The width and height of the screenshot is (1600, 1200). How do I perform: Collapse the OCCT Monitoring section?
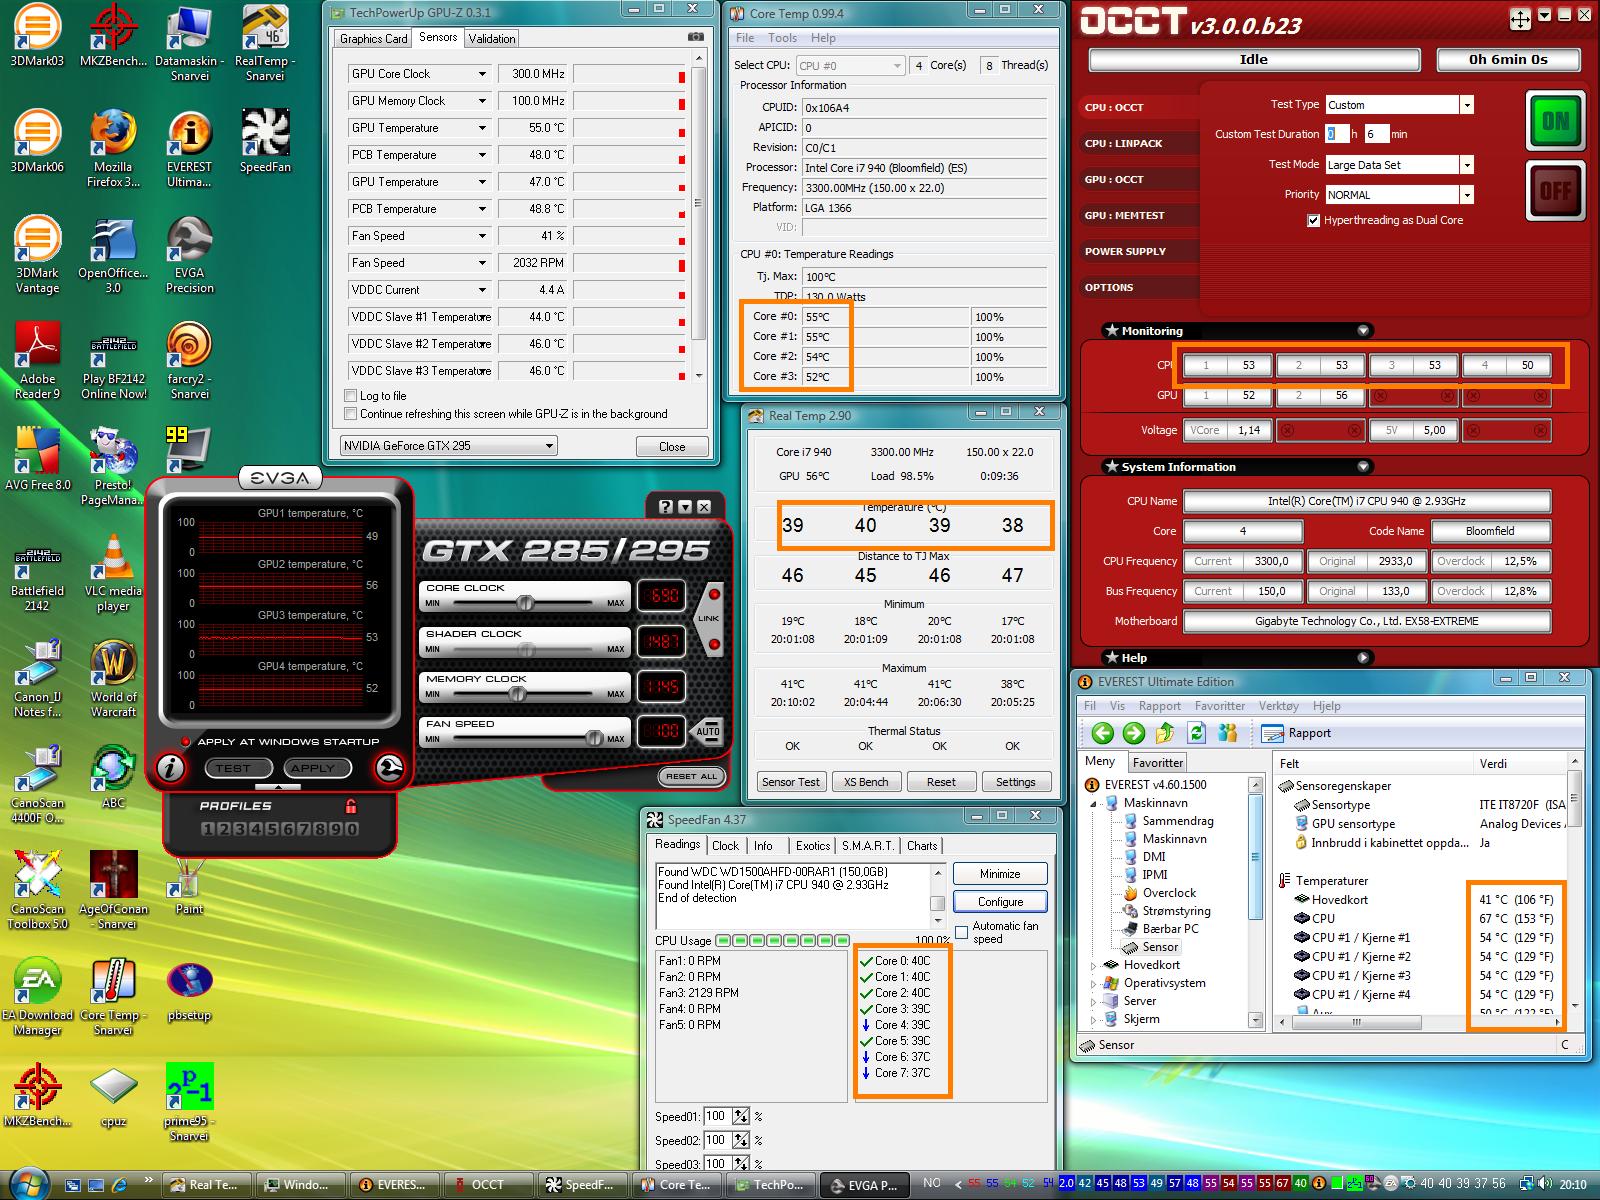(1363, 331)
